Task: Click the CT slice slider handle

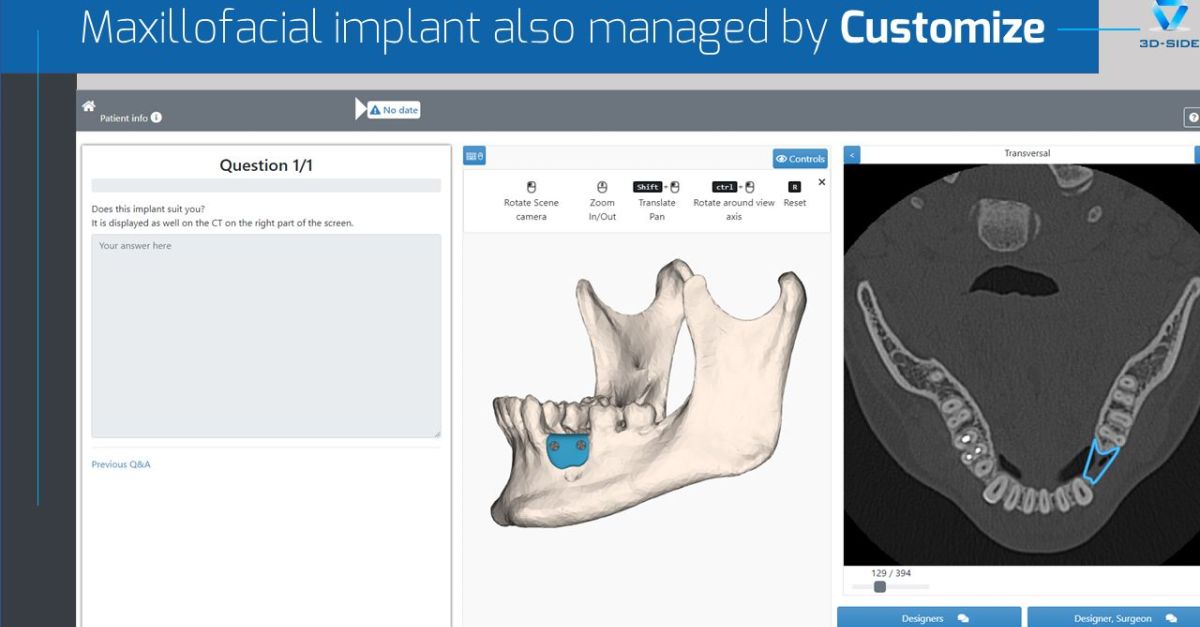Action: coord(880,587)
